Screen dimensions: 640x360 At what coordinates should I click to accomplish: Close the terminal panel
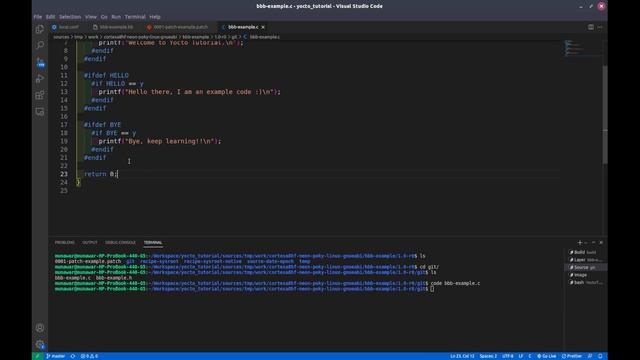point(601,242)
